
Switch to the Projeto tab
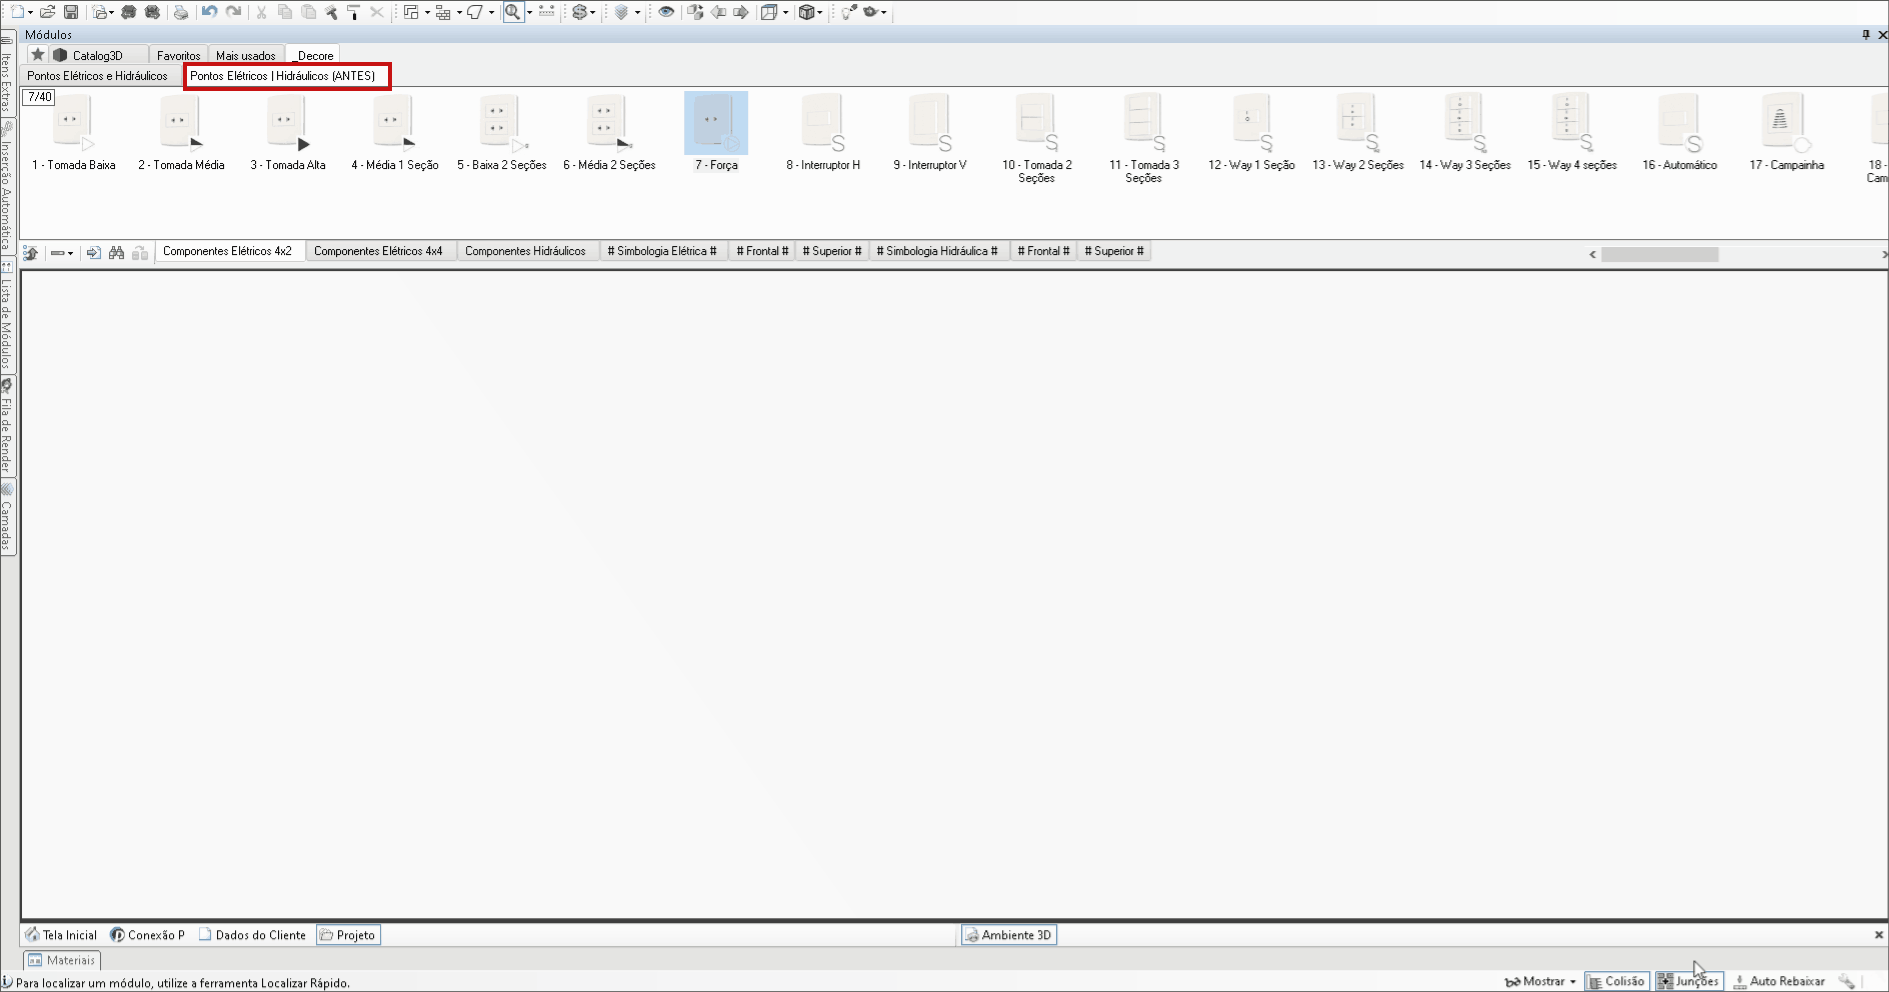coord(348,935)
